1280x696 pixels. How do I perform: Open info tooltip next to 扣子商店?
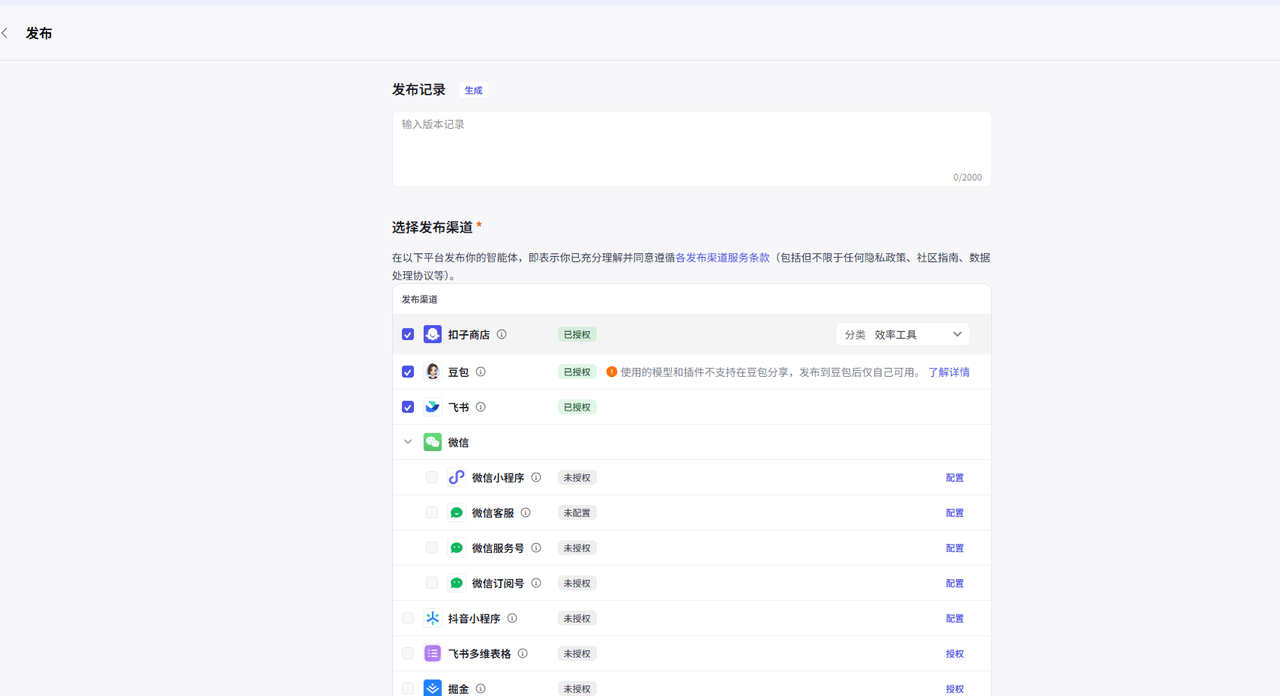click(x=502, y=334)
